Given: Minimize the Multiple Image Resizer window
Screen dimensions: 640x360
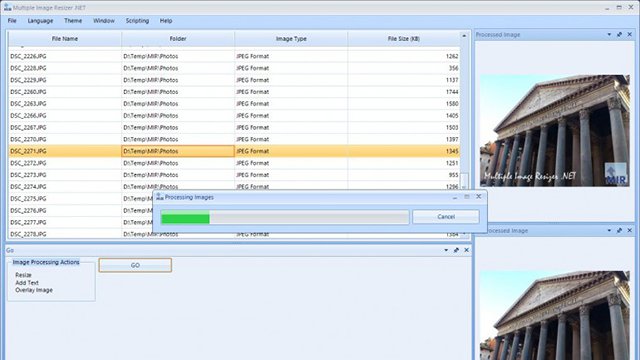Looking at the screenshot, I should pos(607,7).
